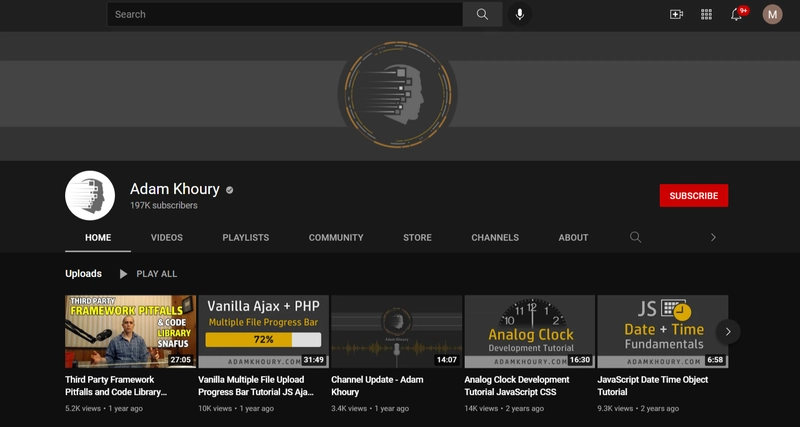The width and height of the screenshot is (800, 427).
Task: Open the Store tab
Action: click(x=417, y=238)
